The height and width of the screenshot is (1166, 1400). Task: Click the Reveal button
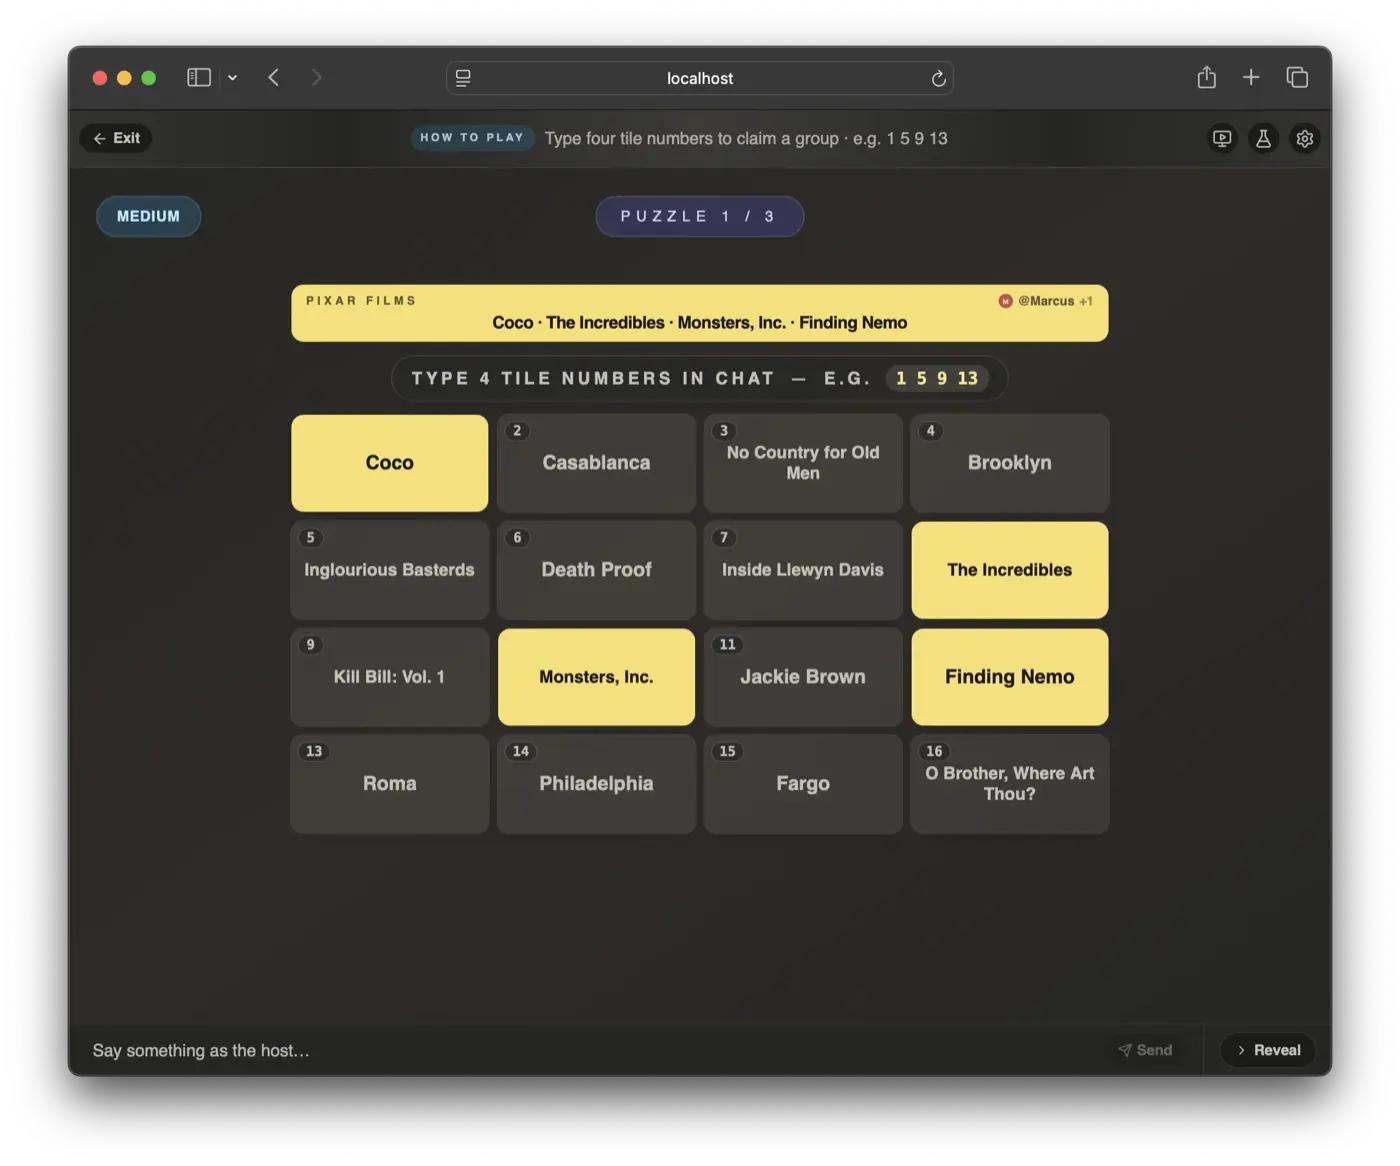click(1268, 1050)
